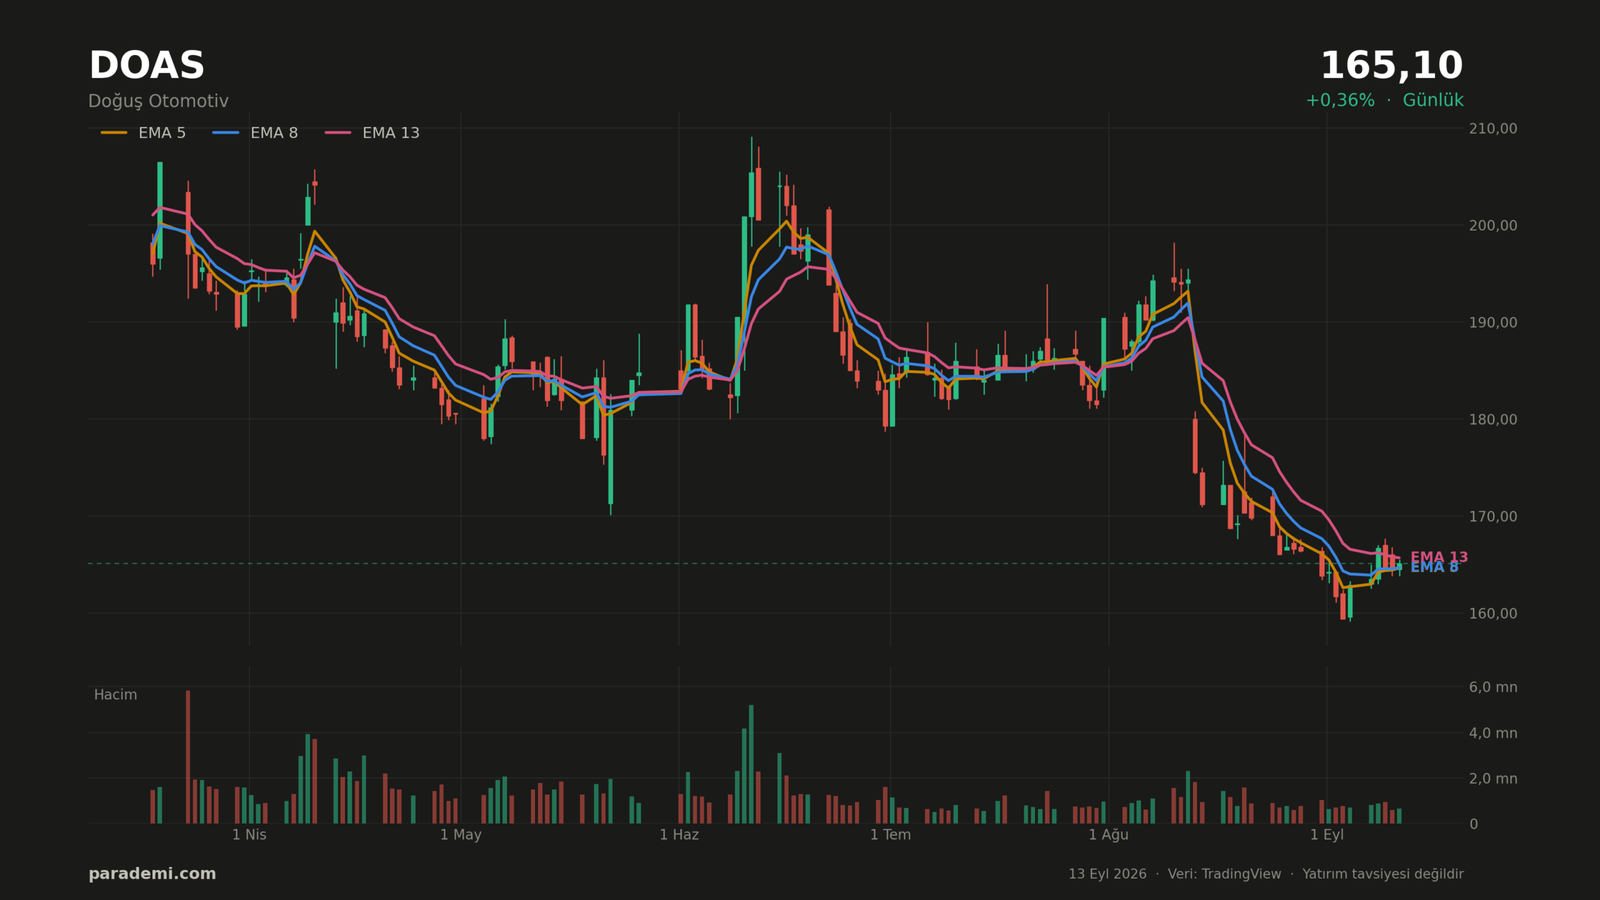The image size is (1600, 900).
Task: Click the 165,10 price value
Action: pyautogui.click(x=1391, y=66)
